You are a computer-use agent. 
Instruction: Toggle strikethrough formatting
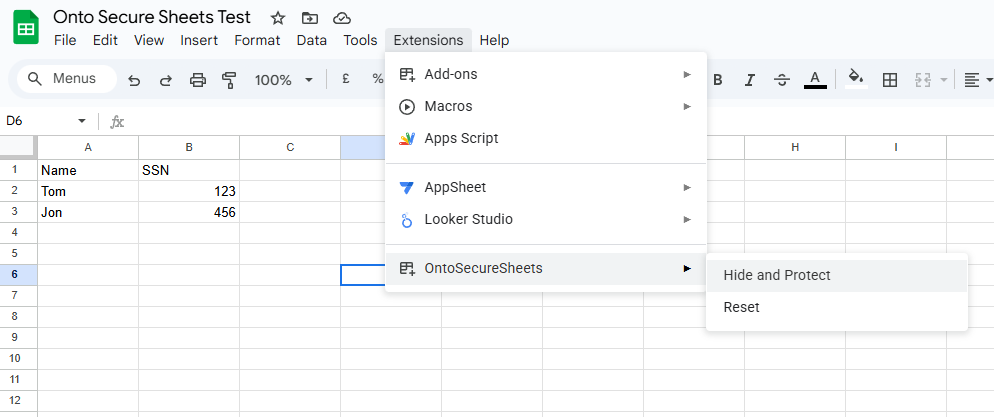pos(782,80)
